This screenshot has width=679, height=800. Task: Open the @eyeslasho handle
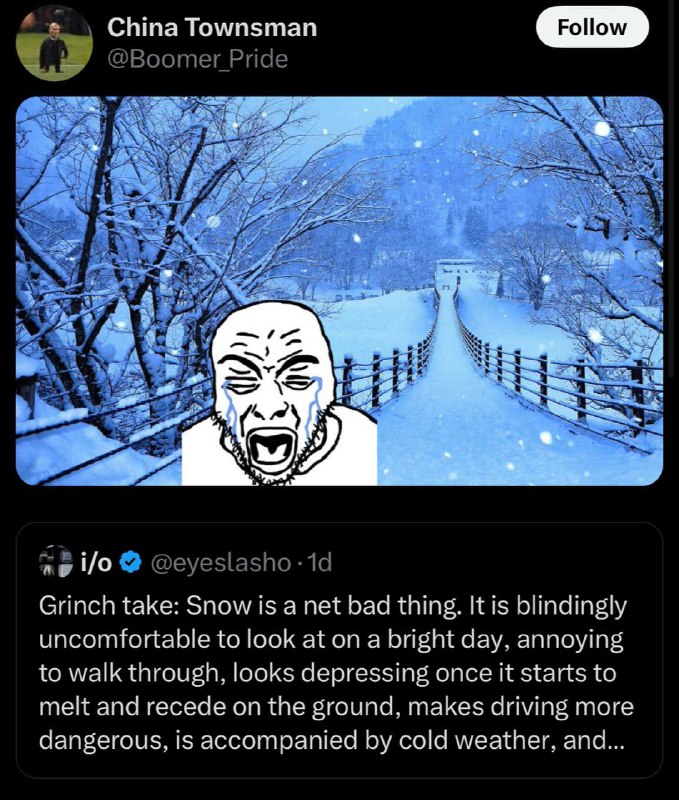point(220,562)
